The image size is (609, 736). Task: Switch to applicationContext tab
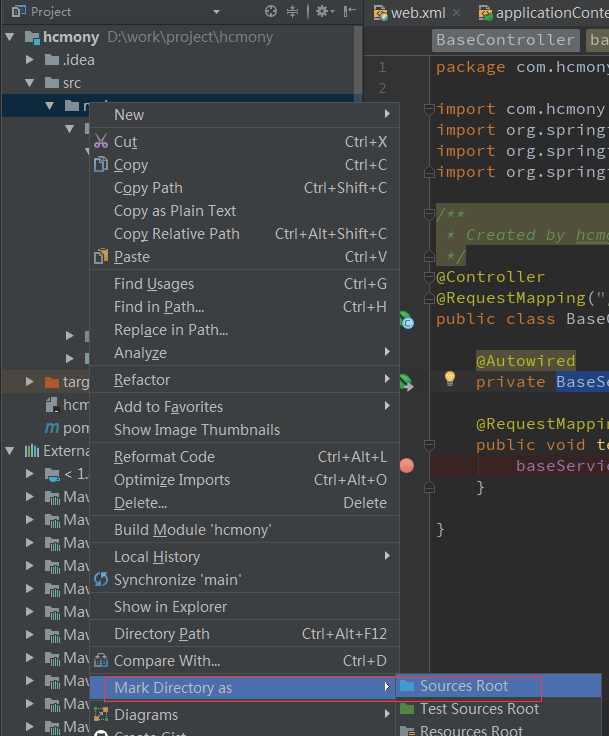click(x=545, y=13)
